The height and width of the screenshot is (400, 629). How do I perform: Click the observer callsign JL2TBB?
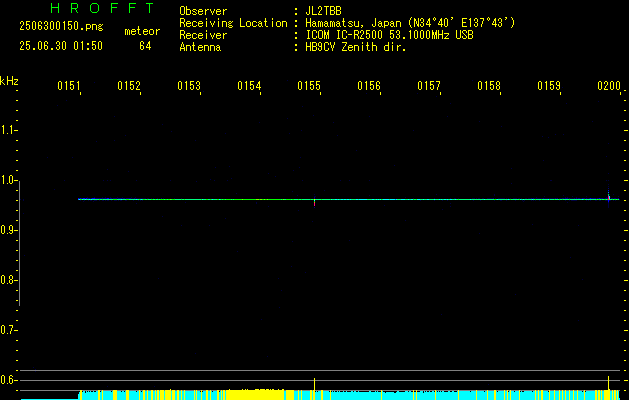[x=323, y=11]
